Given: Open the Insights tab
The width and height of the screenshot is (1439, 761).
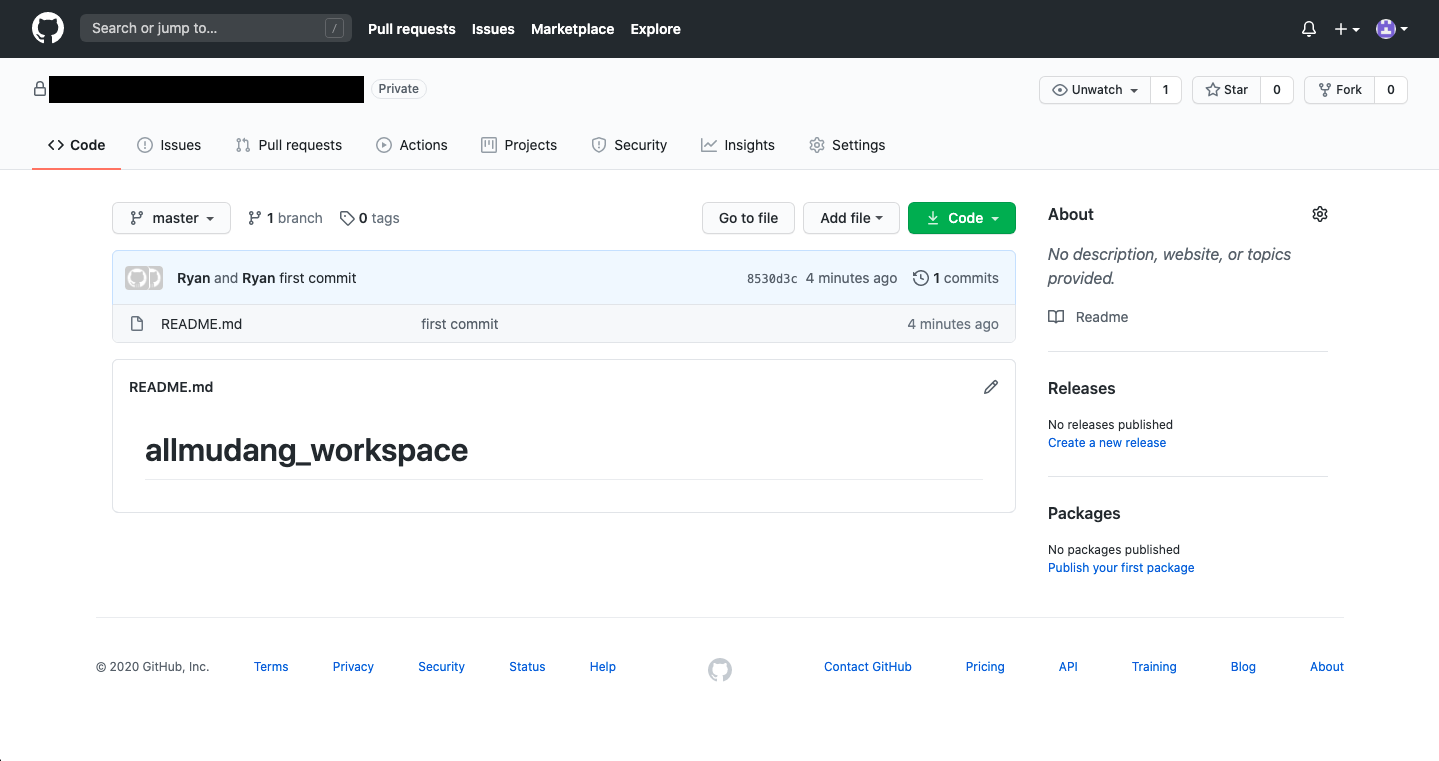Looking at the screenshot, I should coord(738,145).
